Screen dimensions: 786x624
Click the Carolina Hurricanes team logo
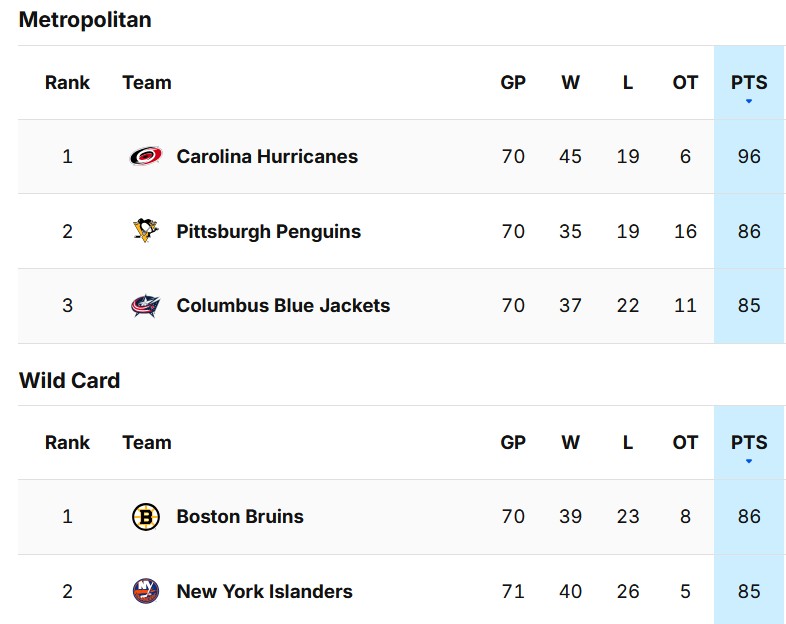(146, 156)
